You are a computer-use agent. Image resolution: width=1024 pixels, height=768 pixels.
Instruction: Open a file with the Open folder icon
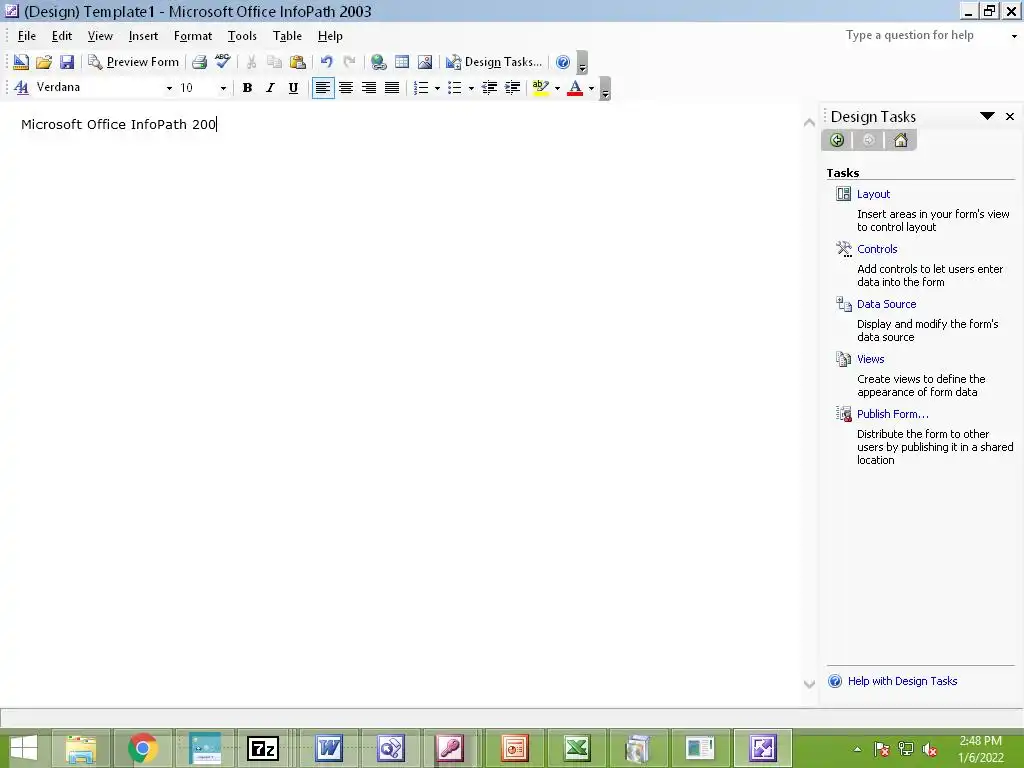coord(44,62)
